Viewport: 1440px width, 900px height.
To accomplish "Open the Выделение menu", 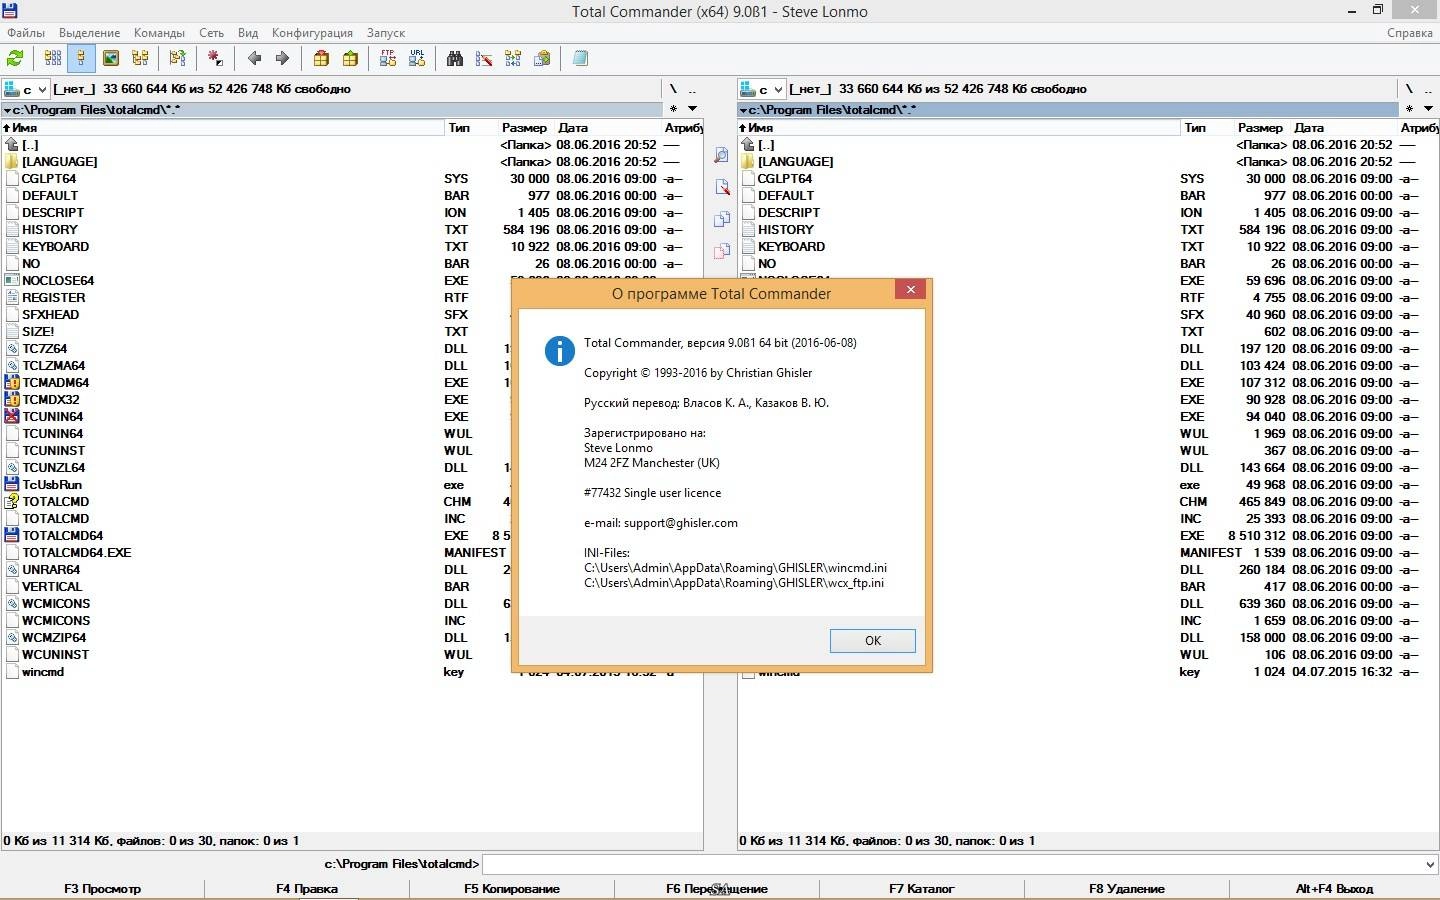I will (89, 32).
